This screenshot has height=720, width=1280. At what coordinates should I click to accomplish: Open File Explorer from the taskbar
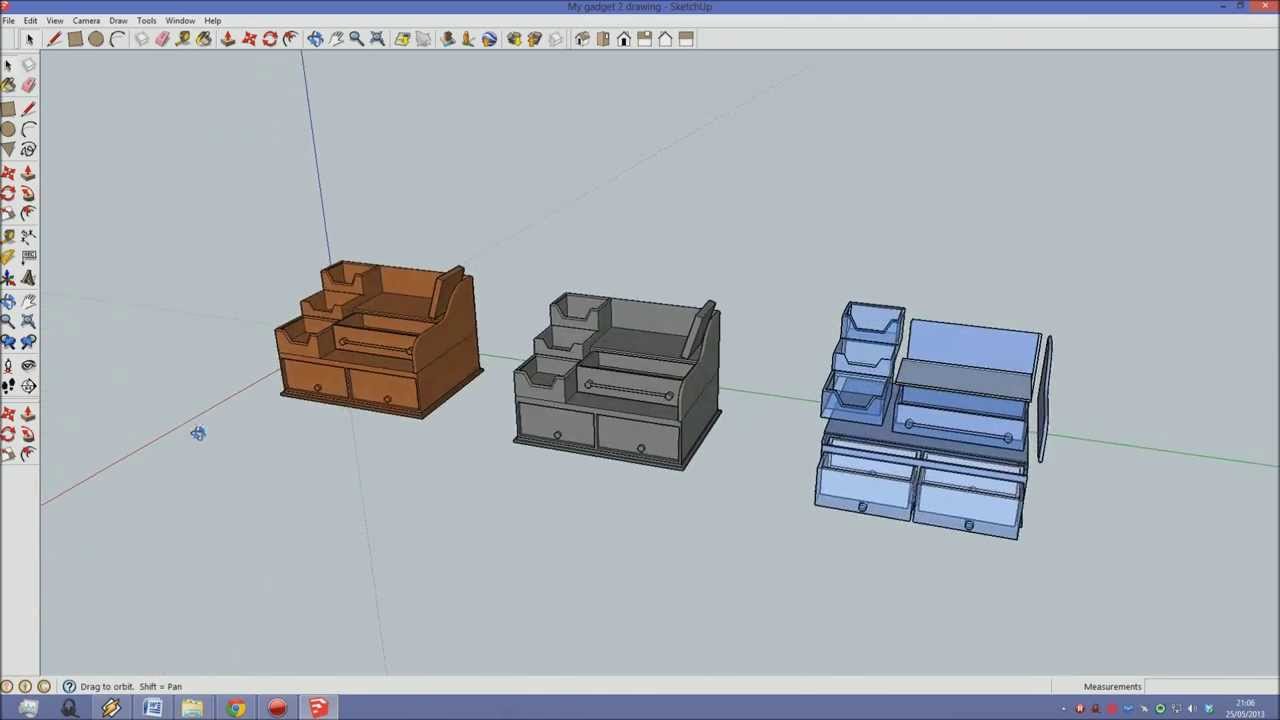point(193,708)
